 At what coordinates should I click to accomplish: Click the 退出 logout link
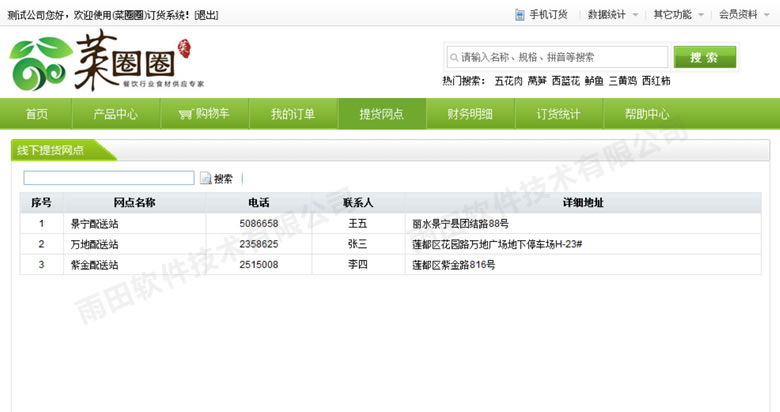(204, 15)
